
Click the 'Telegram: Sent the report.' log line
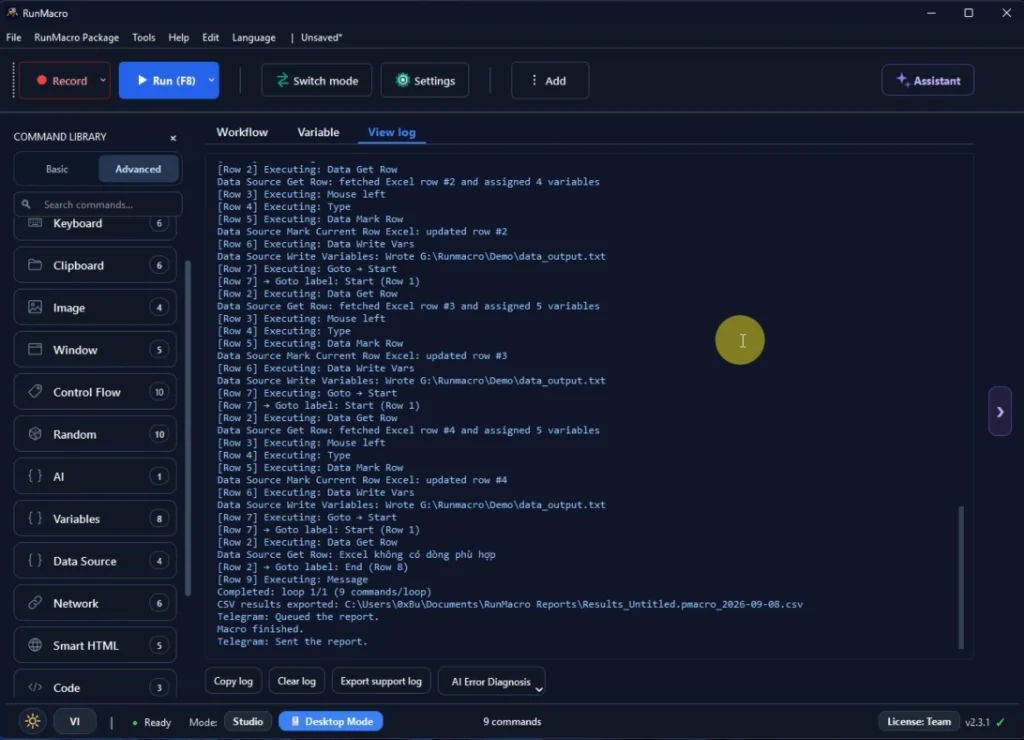click(x=292, y=641)
